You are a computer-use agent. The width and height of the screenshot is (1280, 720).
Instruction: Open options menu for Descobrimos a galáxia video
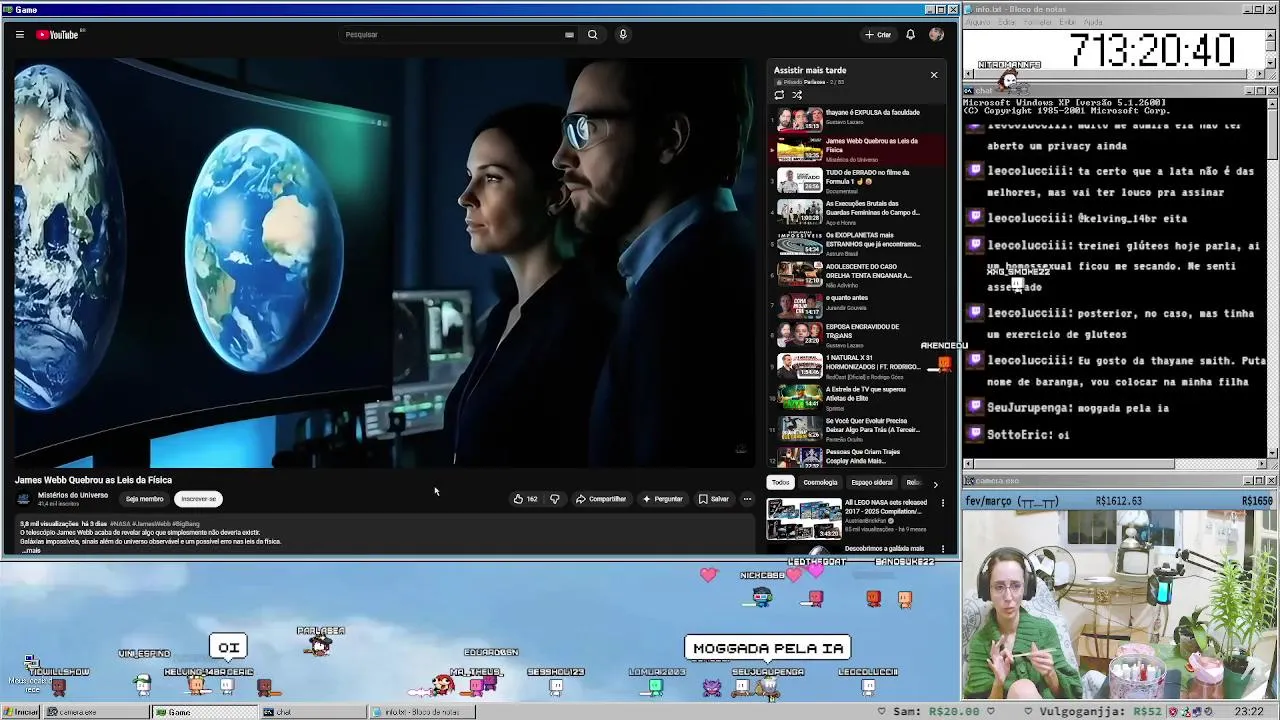coord(942,549)
